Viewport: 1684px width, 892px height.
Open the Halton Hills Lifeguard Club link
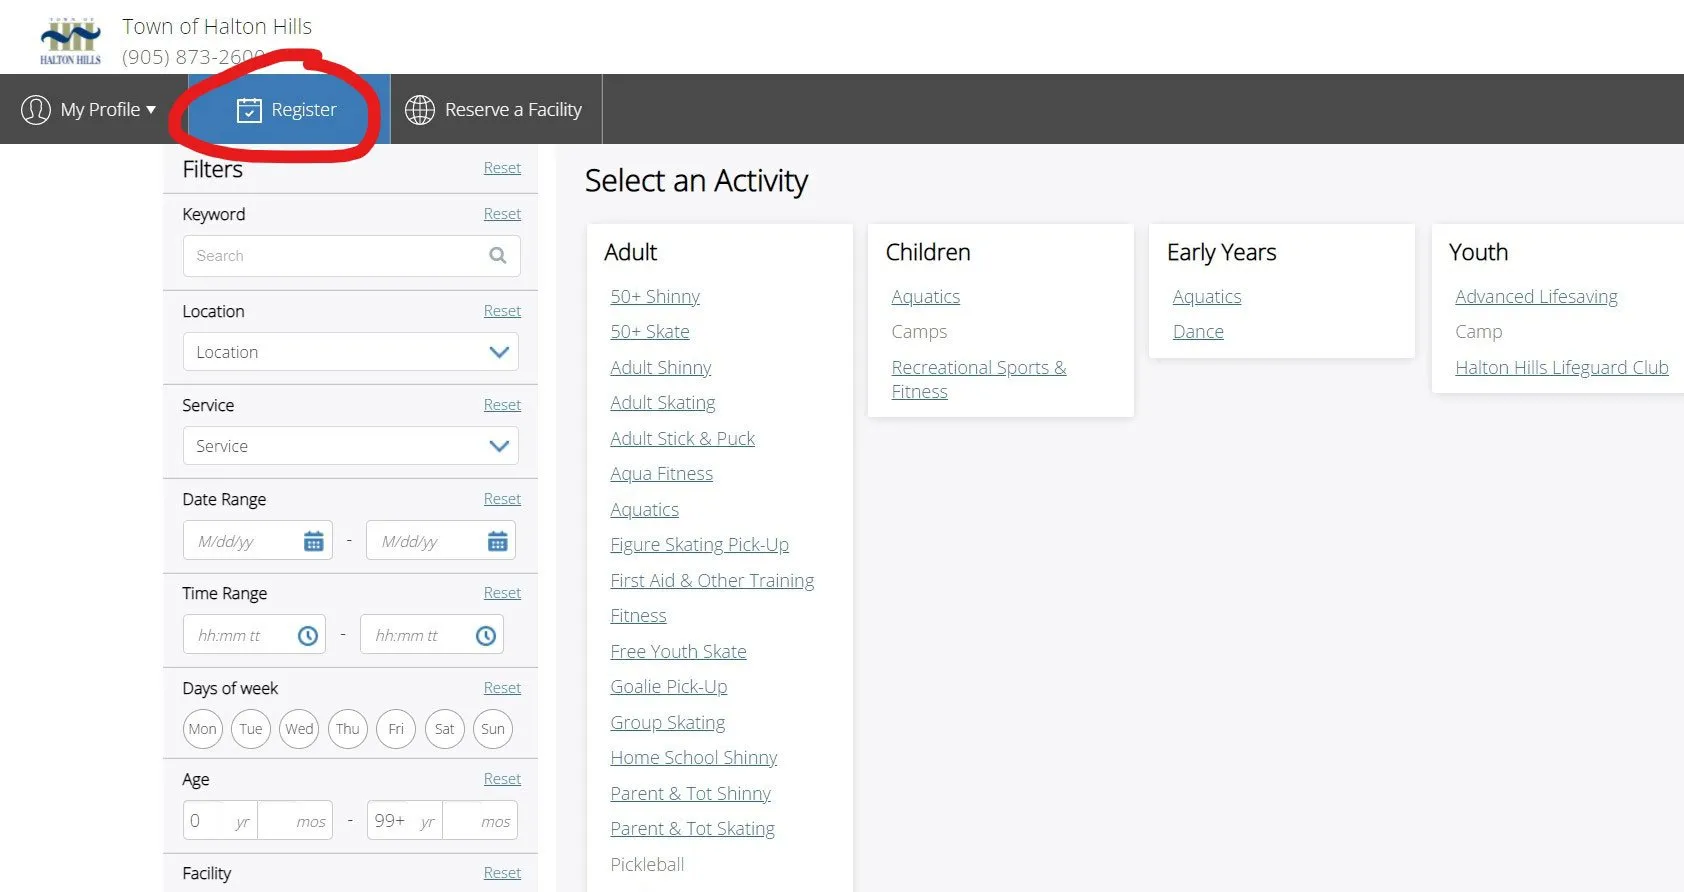click(1562, 367)
